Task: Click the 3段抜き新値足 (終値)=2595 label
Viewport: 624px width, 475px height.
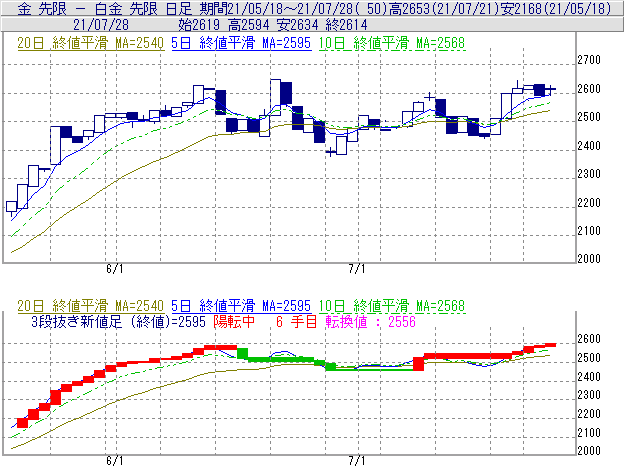Action: pyautogui.click(x=118, y=321)
